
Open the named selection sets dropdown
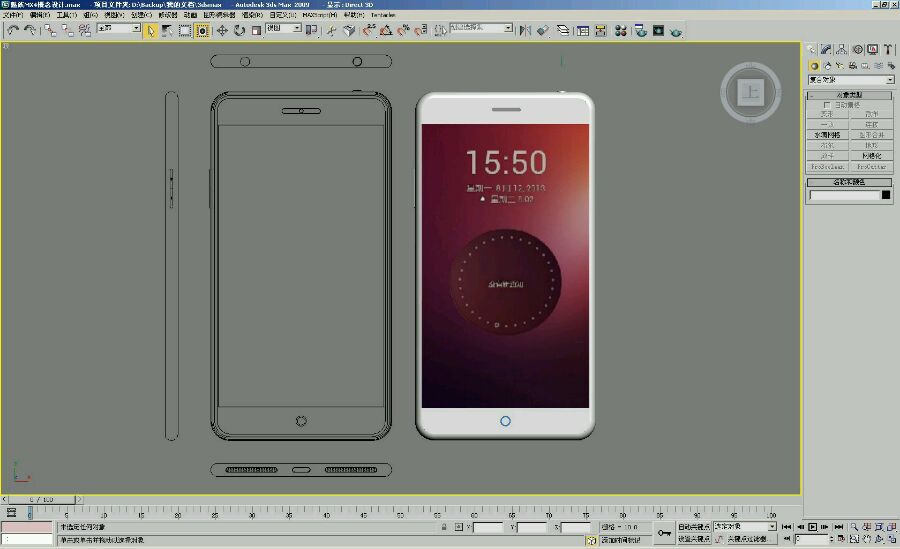481,28
